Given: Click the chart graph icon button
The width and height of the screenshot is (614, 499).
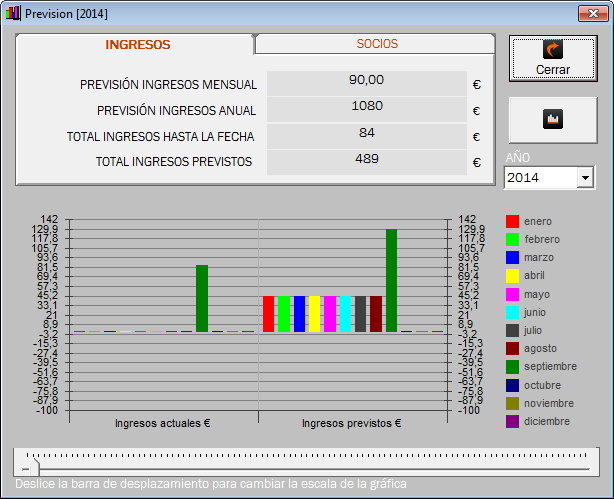Looking at the screenshot, I should [x=553, y=120].
